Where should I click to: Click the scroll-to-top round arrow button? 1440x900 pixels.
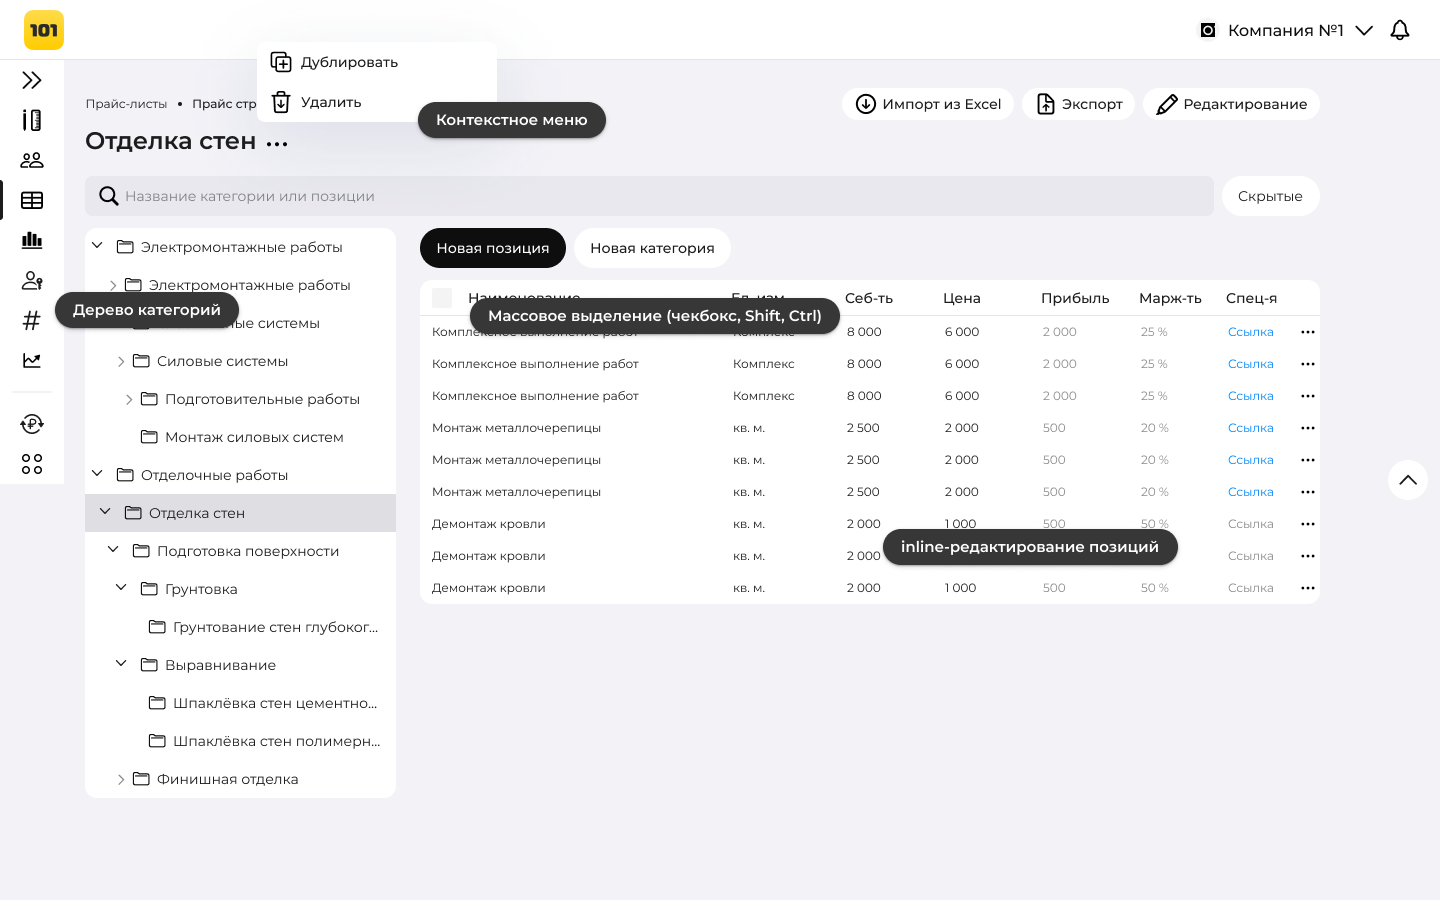(x=1408, y=480)
